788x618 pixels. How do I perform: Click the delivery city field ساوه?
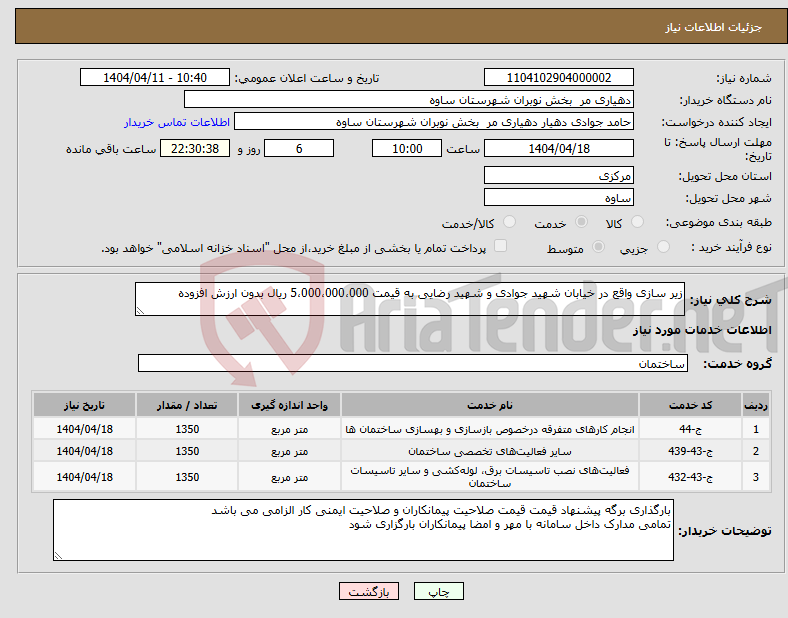[x=559, y=197]
